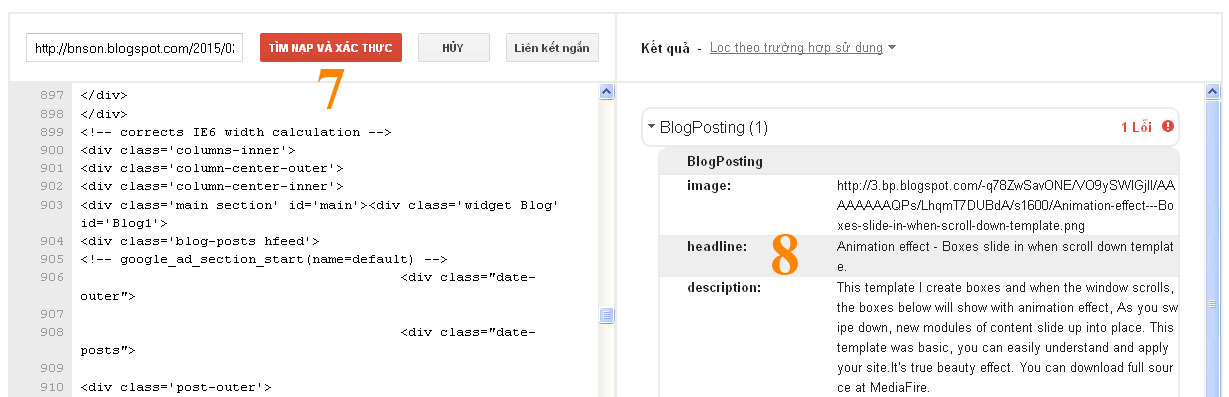Click the TÌM NẠP VÀ XÁC THỰC button

[x=331, y=48]
